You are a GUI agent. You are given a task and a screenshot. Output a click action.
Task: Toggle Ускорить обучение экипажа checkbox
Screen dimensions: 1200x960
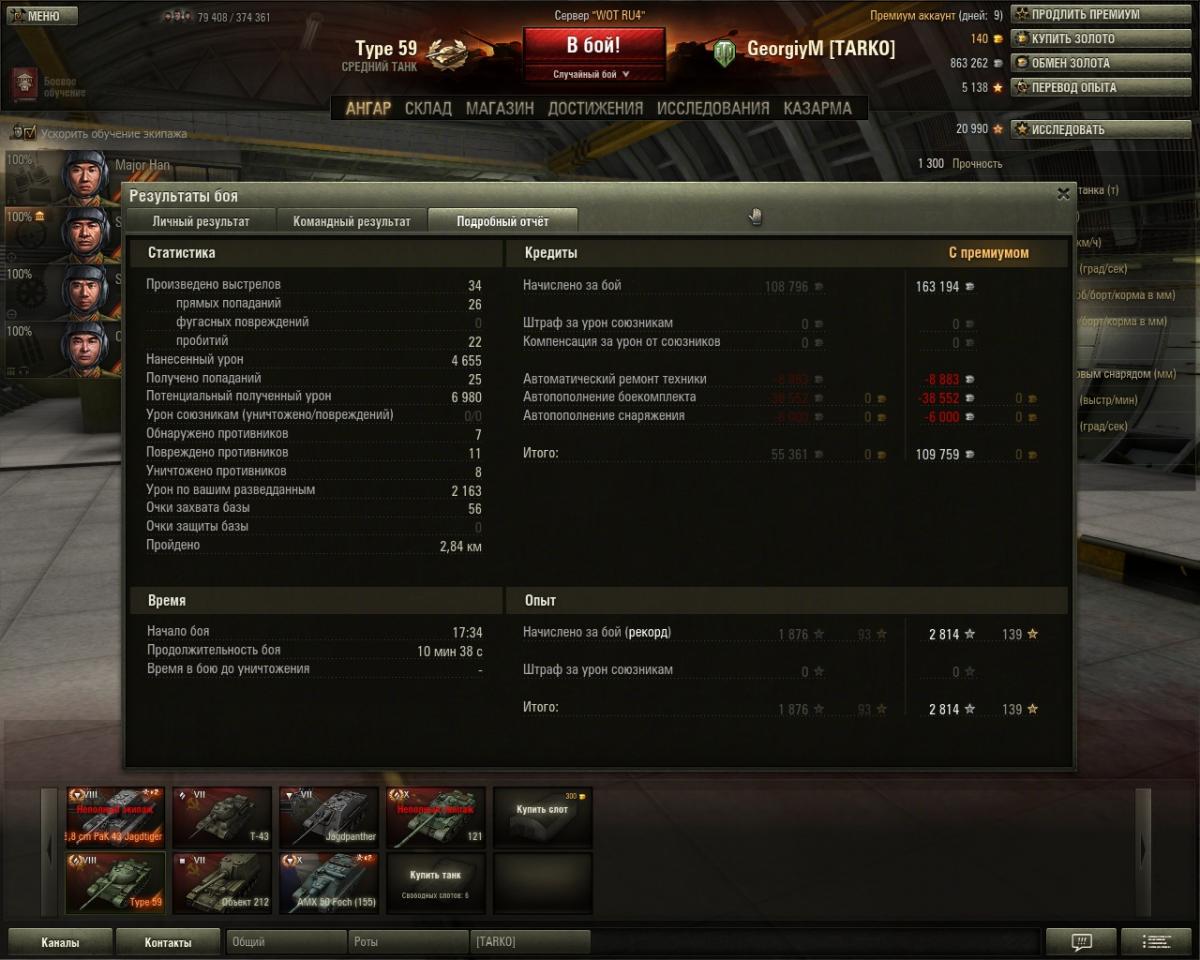tap(29, 132)
